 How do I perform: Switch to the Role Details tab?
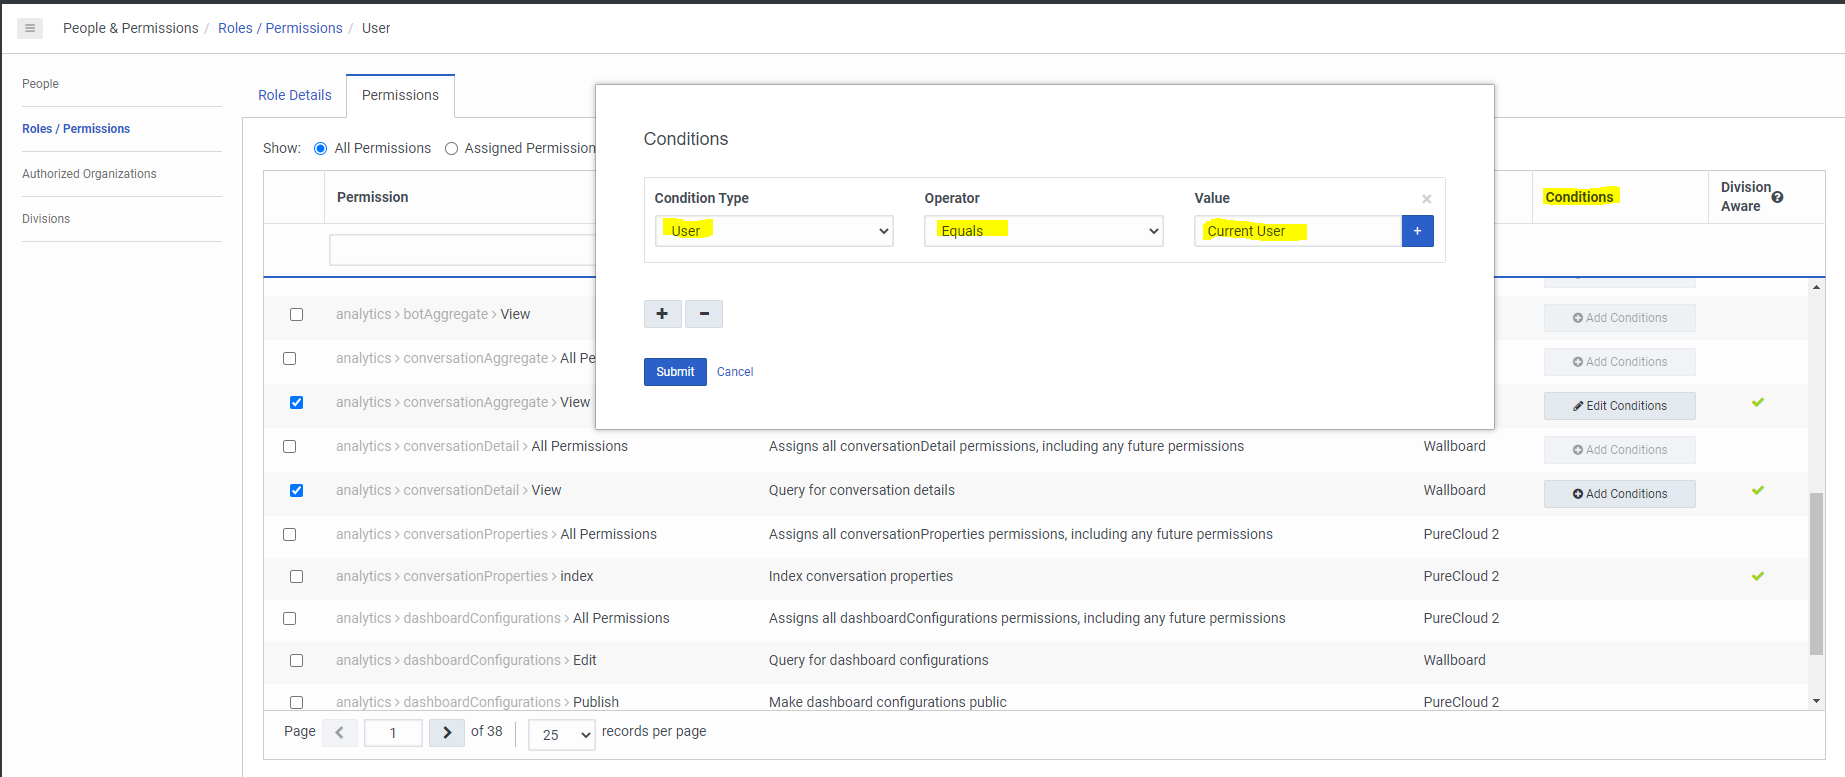pyautogui.click(x=294, y=95)
